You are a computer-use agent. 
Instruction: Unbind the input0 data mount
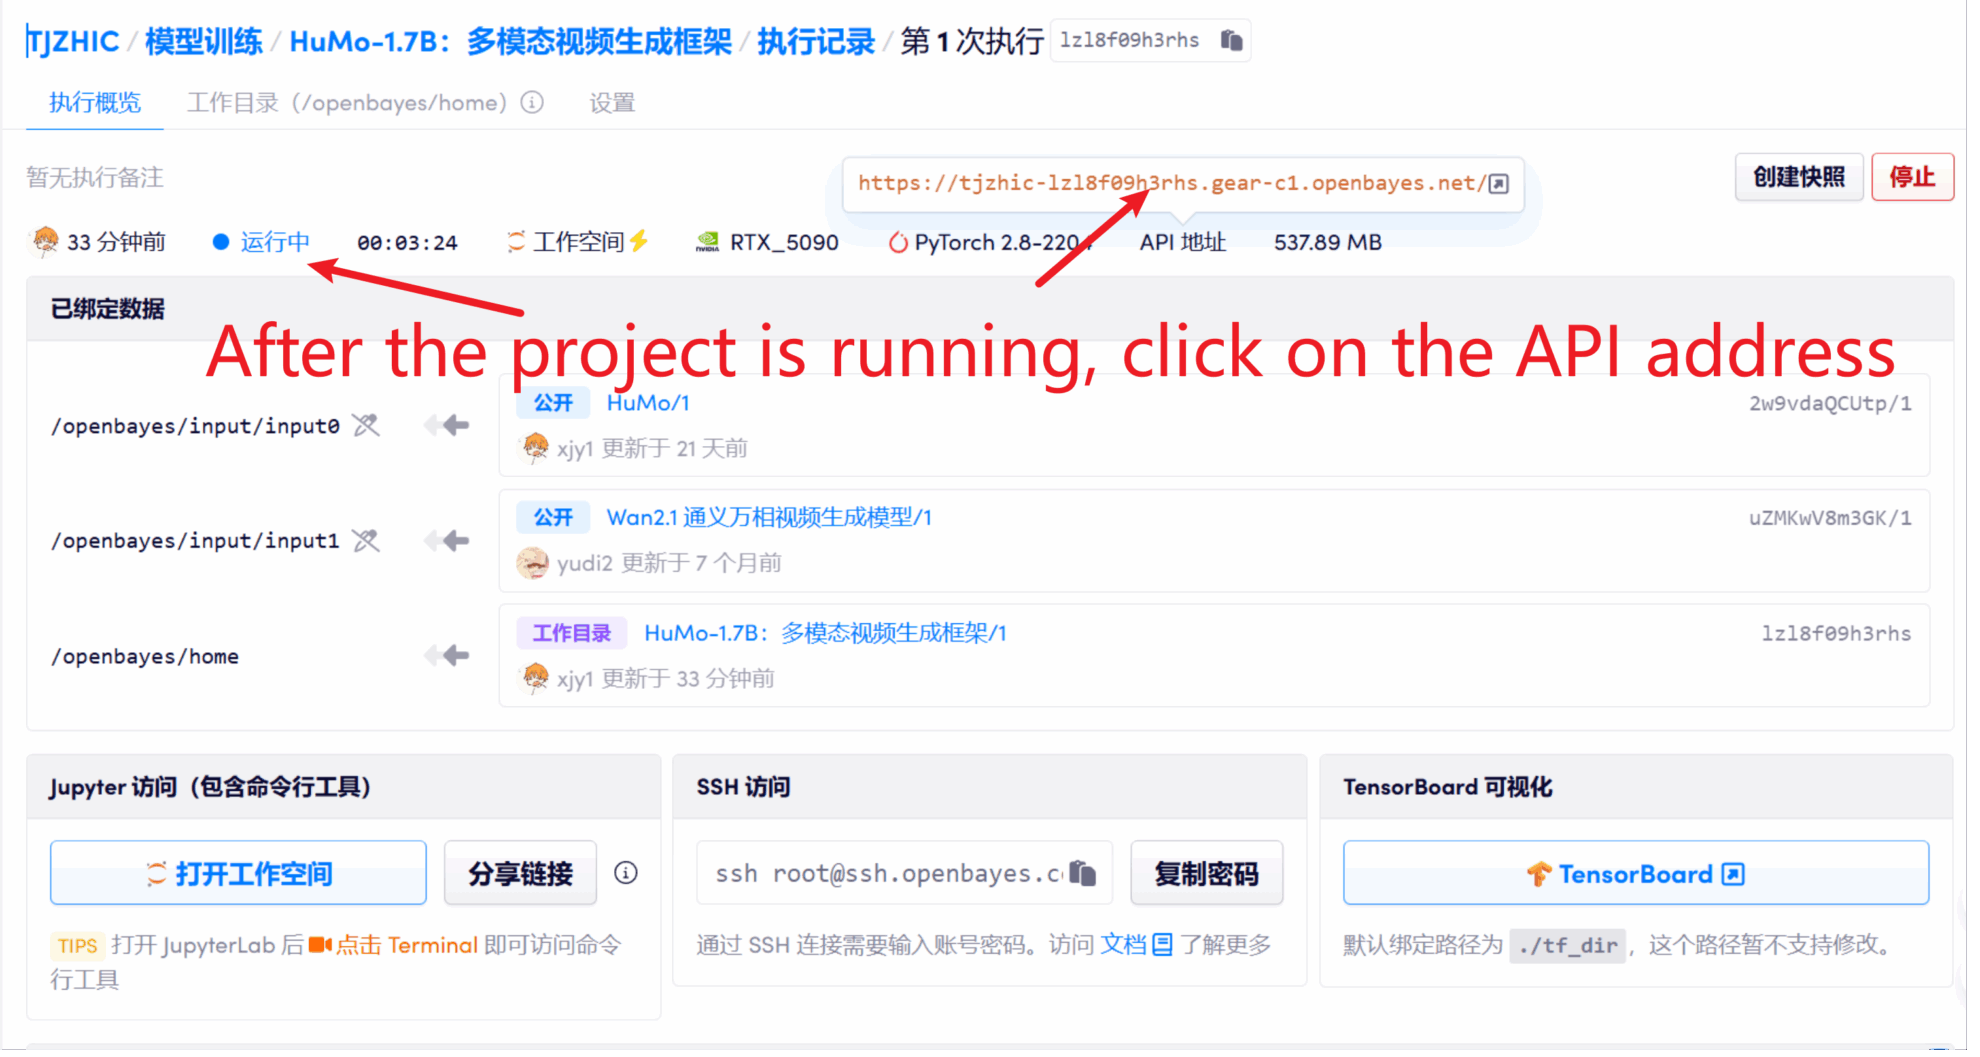[x=366, y=426]
